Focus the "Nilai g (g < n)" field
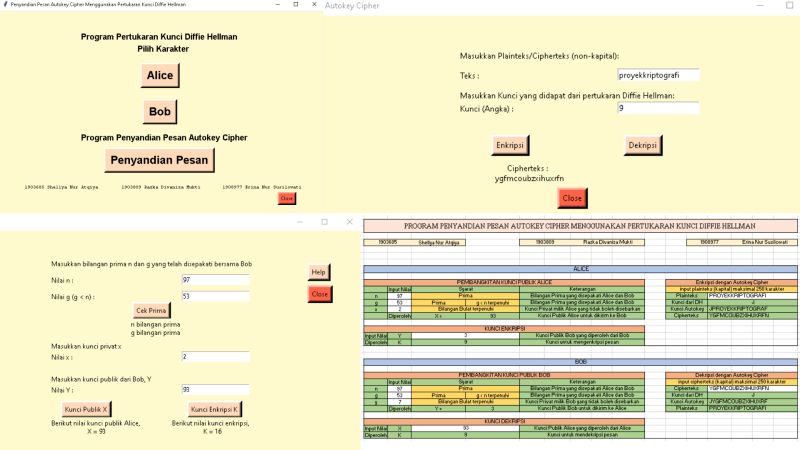800x450 pixels. point(216,296)
